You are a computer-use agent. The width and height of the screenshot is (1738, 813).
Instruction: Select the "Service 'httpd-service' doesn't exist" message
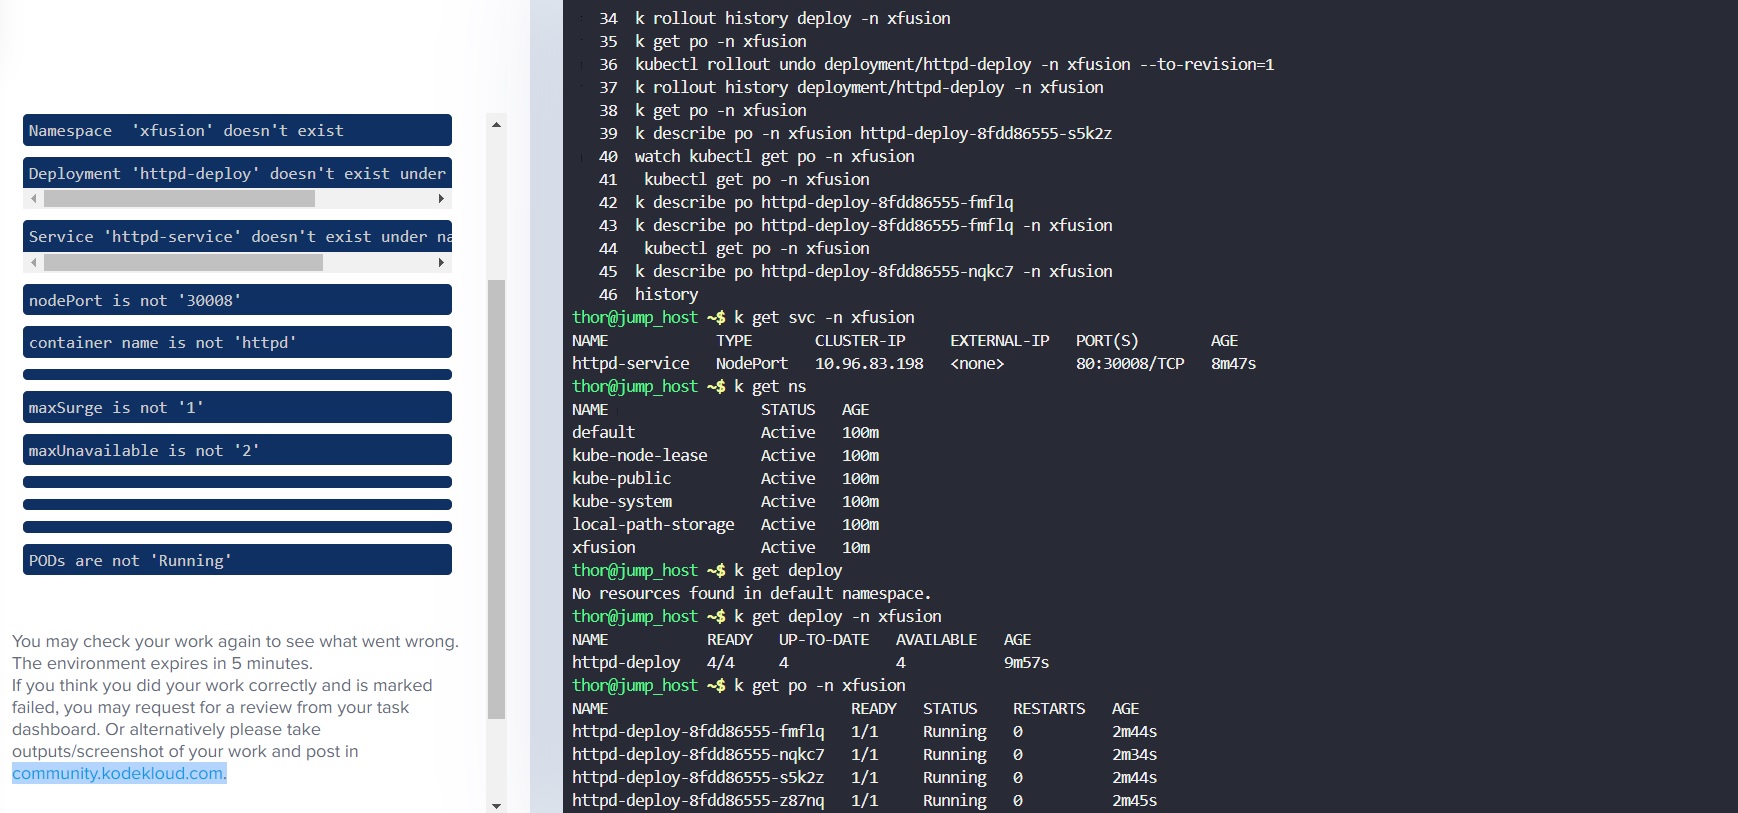pyautogui.click(x=237, y=236)
